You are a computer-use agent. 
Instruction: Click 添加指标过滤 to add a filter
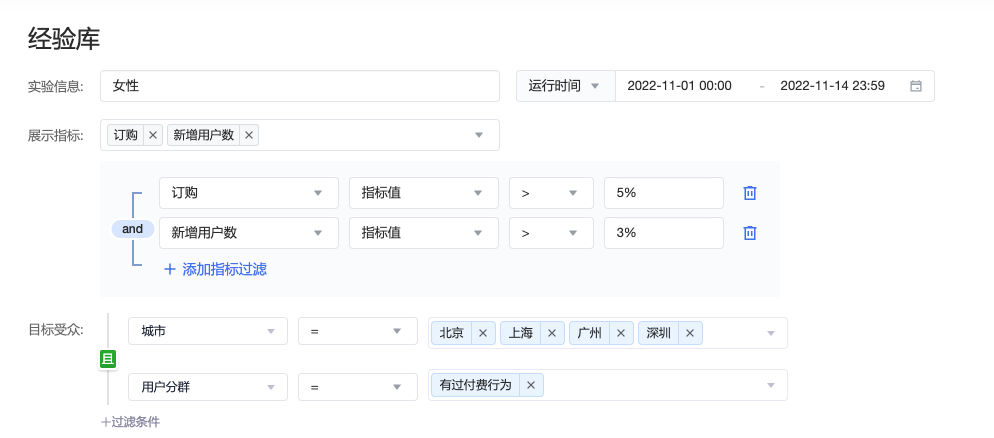coord(215,269)
